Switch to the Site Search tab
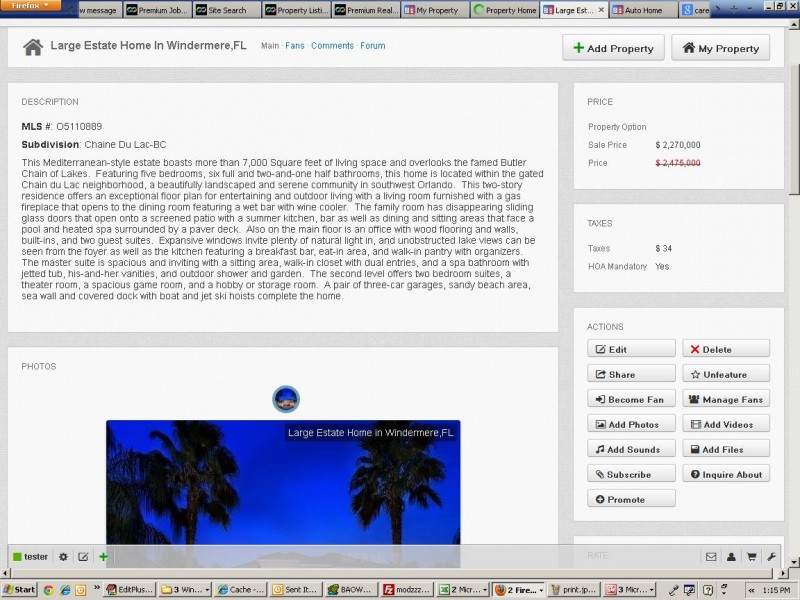Viewport: 800px width, 600px height. click(x=227, y=10)
